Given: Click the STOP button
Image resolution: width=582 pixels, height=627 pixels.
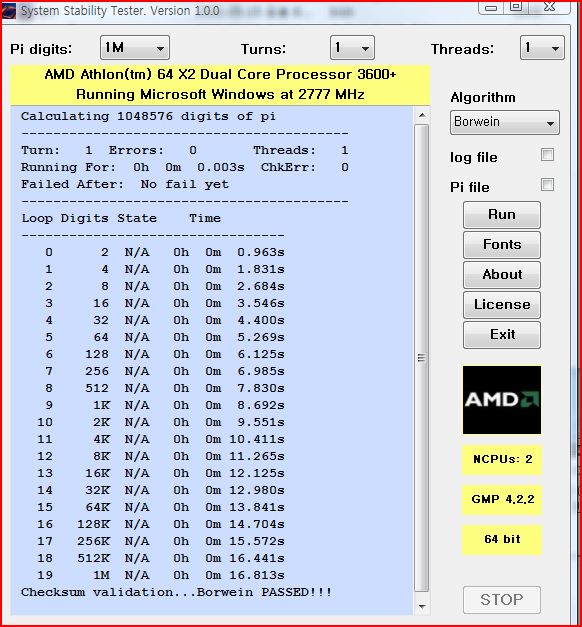Looking at the screenshot, I should click(502, 599).
